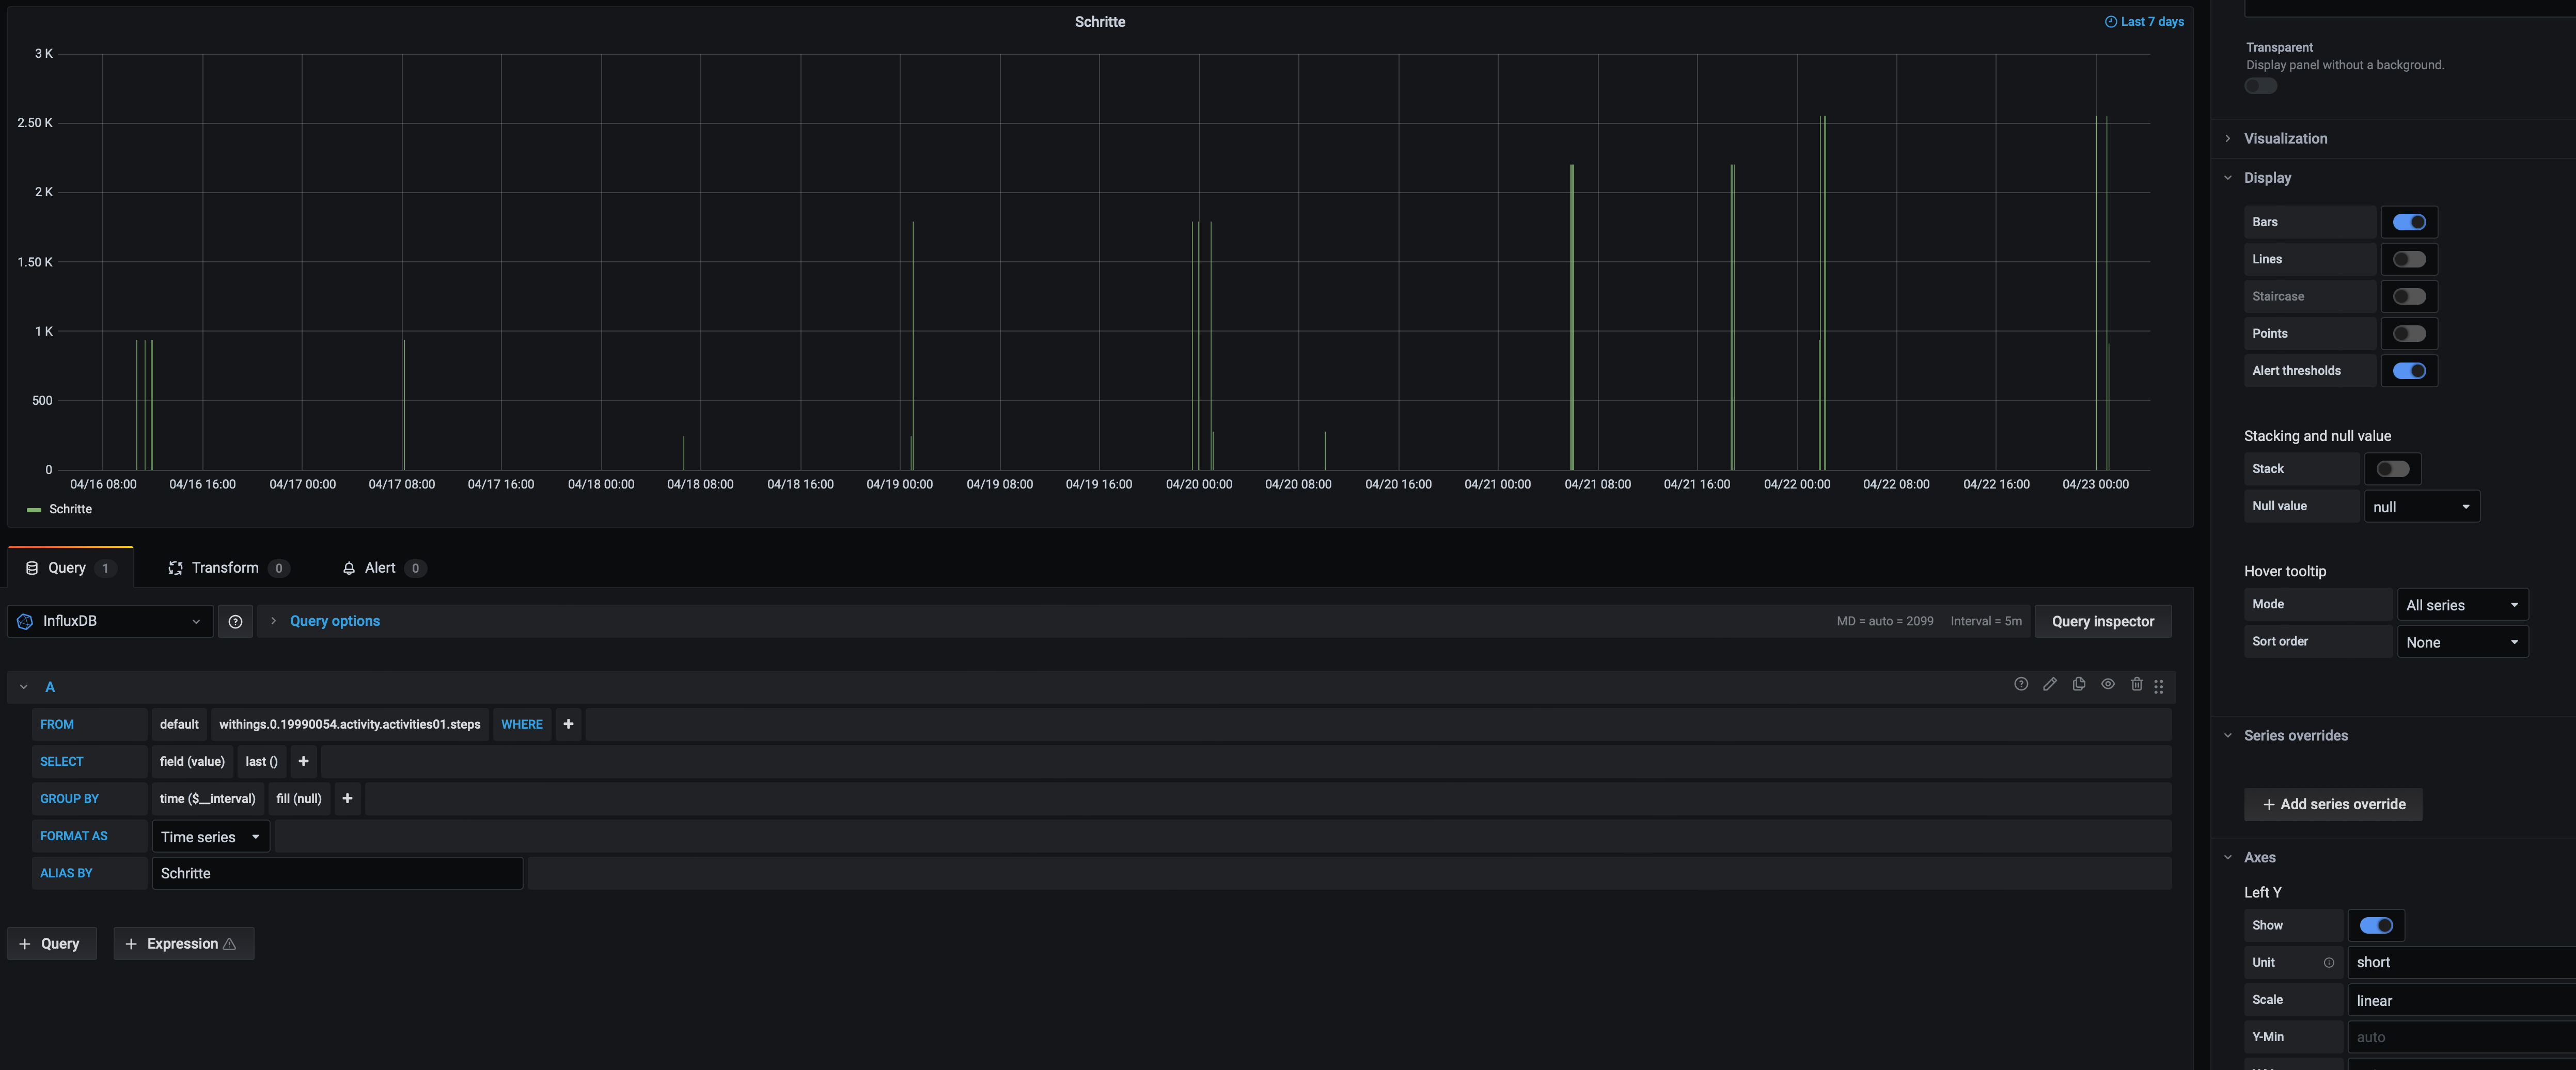Hide query A with eye icon
2576x1070 pixels.
click(x=2107, y=684)
